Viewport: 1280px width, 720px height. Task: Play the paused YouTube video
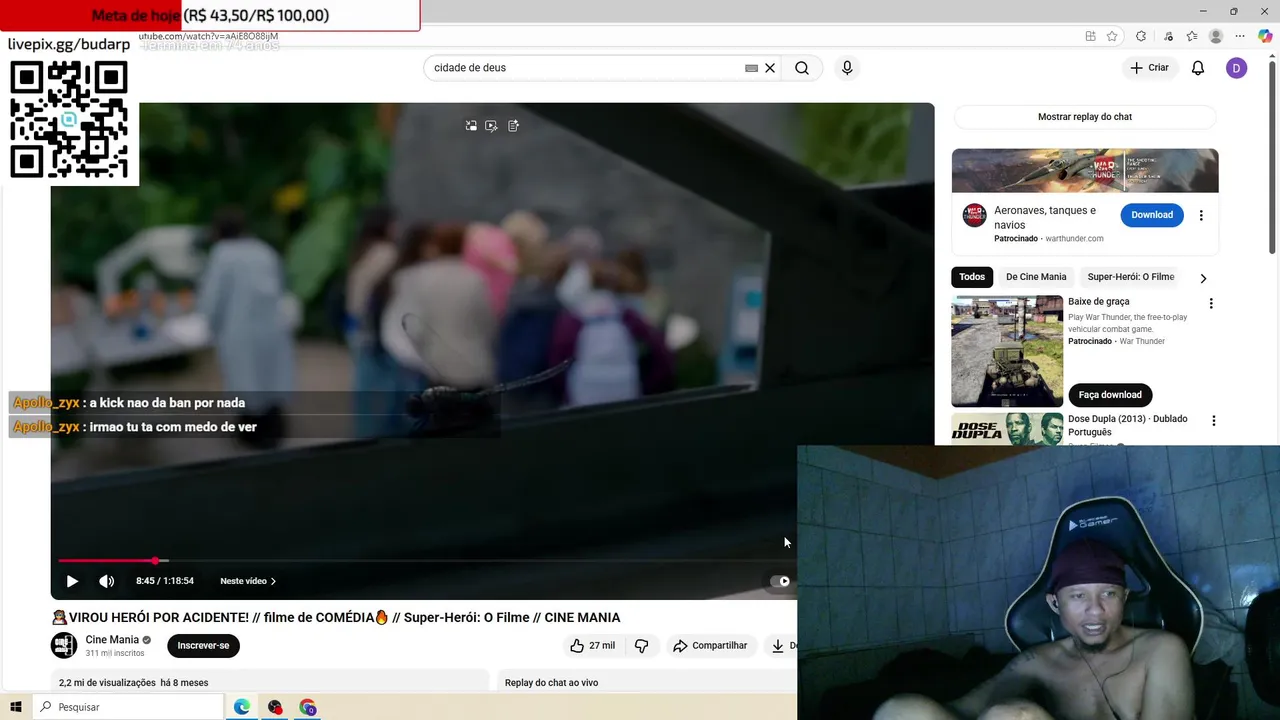click(x=72, y=581)
